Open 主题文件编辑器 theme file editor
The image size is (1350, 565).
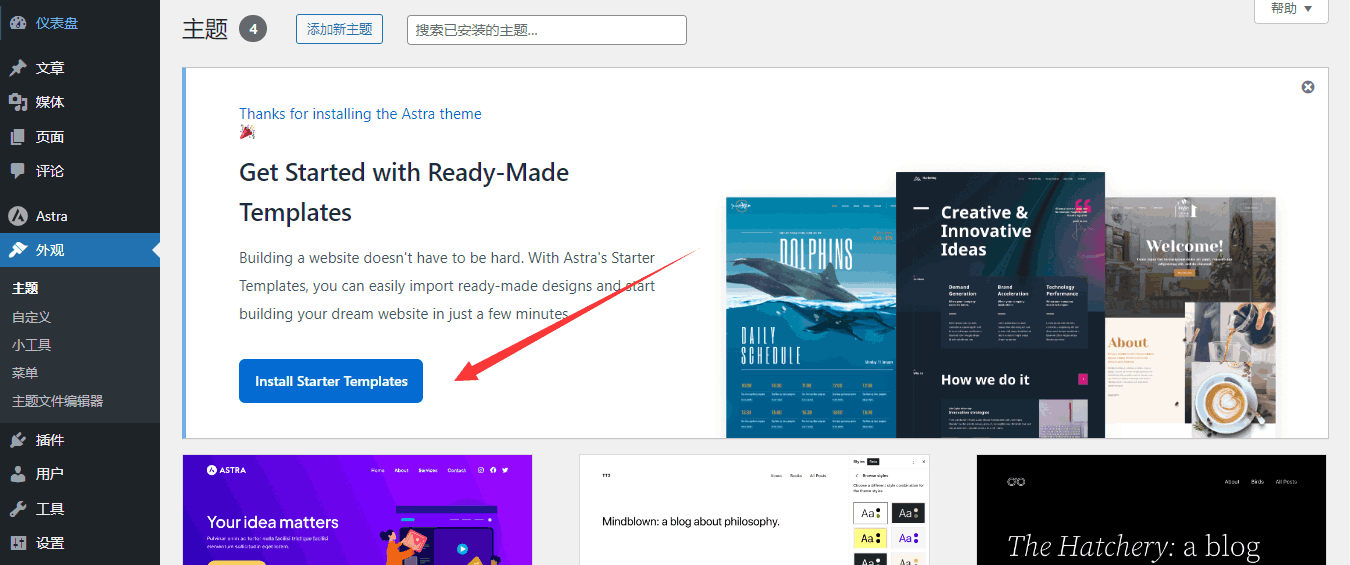pyautogui.click(x=57, y=401)
